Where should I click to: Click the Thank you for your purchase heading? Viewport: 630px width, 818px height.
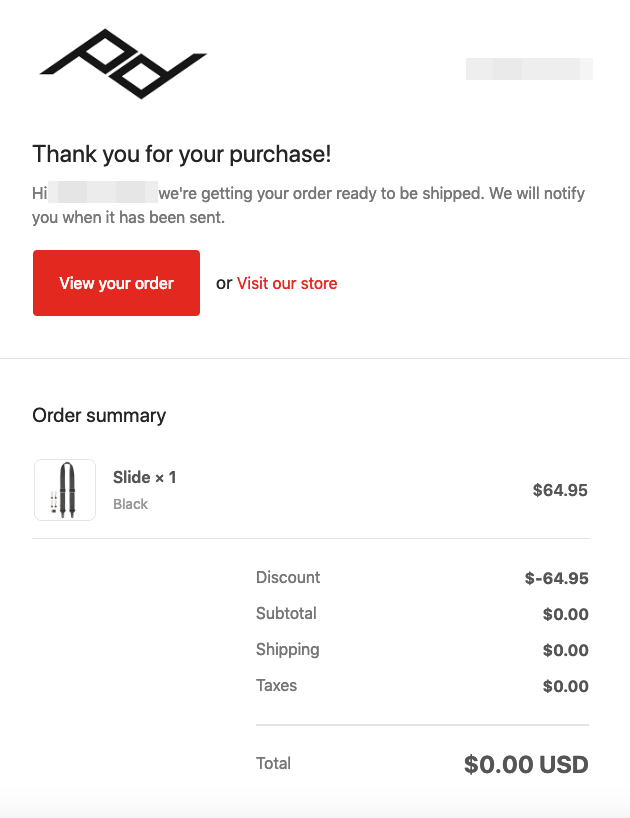pos(181,154)
